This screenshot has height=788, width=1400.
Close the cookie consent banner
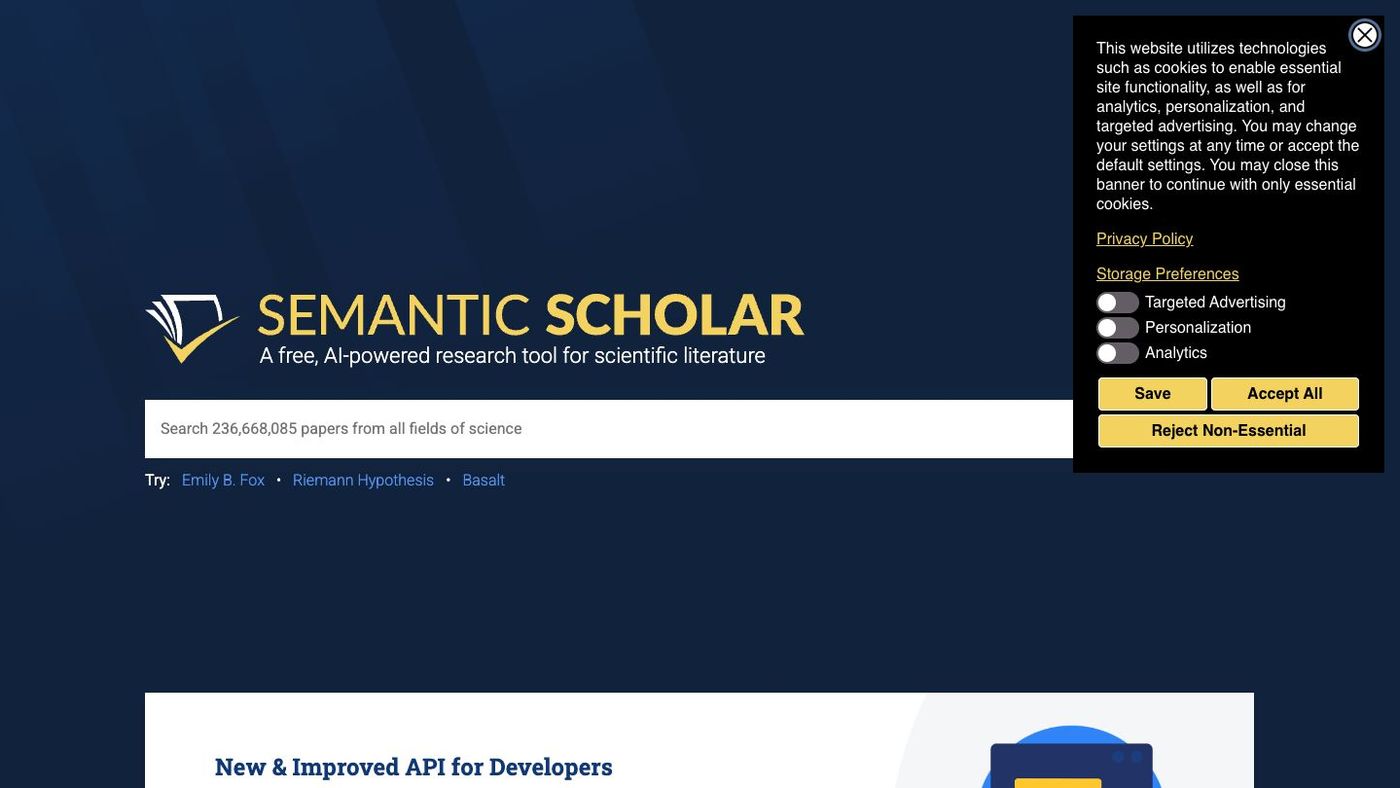(1364, 35)
